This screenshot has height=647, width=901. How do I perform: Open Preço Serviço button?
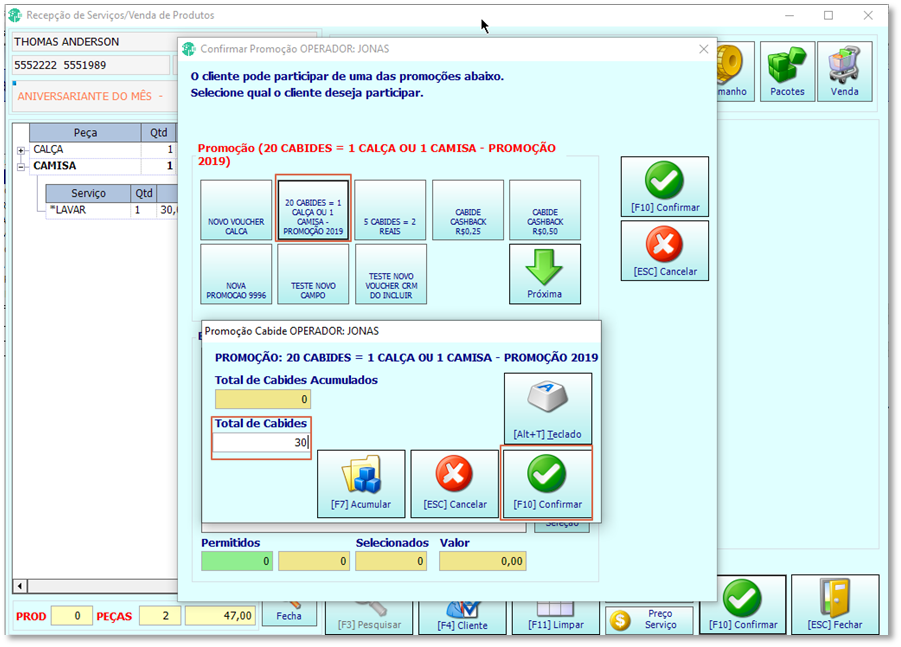click(x=649, y=619)
